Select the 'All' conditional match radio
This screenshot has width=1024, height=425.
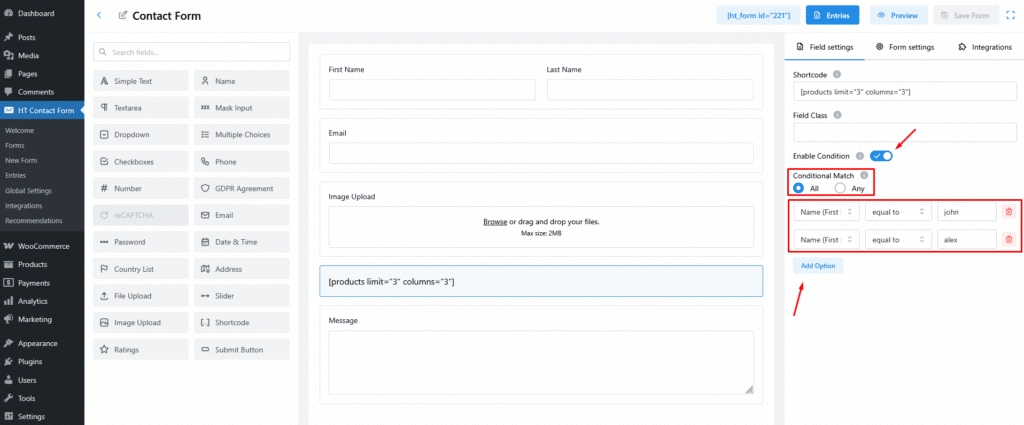coord(799,188)
